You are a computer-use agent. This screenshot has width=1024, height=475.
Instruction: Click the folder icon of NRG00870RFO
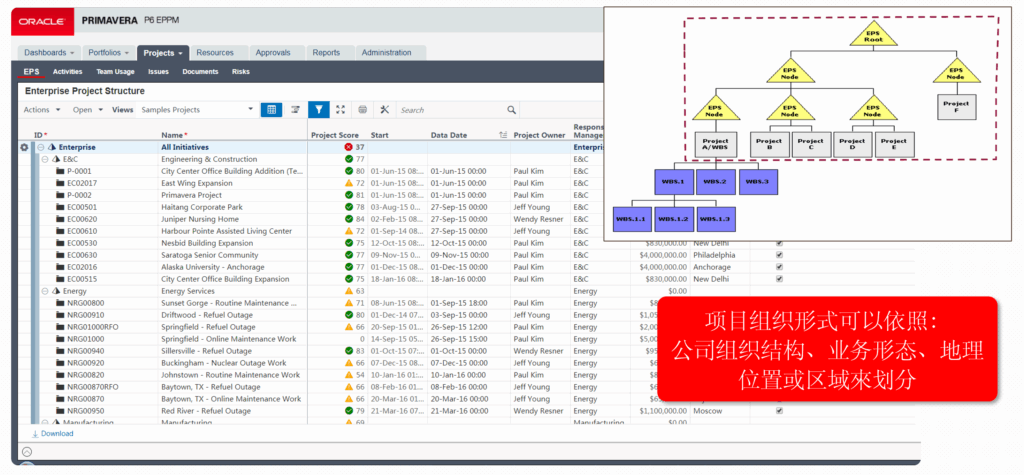pyautogui.click(x=60, y=387)
